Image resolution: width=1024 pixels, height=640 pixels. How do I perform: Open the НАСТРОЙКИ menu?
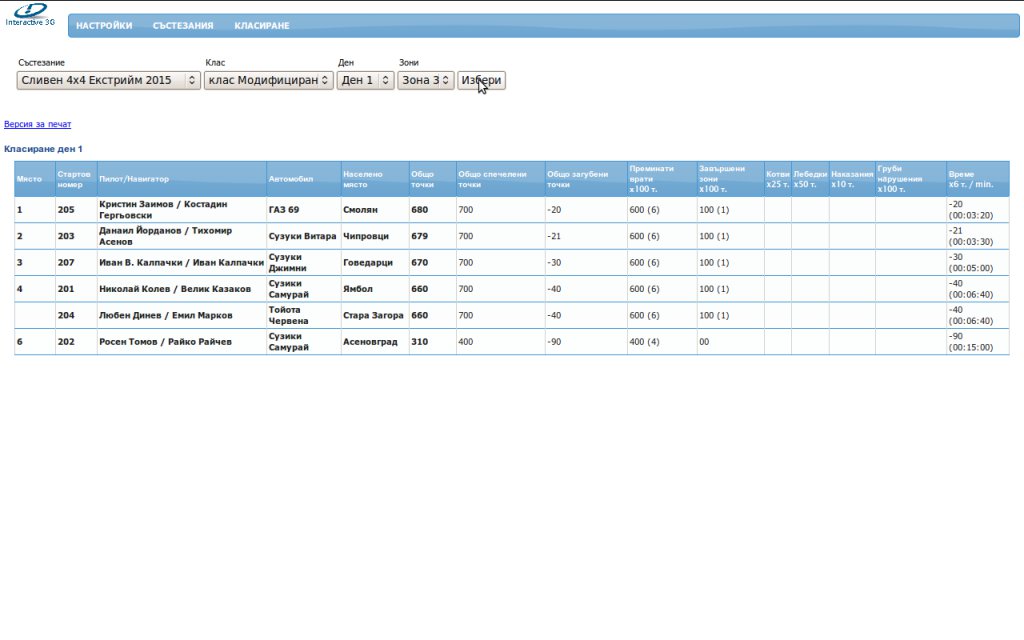coord(104,25)
